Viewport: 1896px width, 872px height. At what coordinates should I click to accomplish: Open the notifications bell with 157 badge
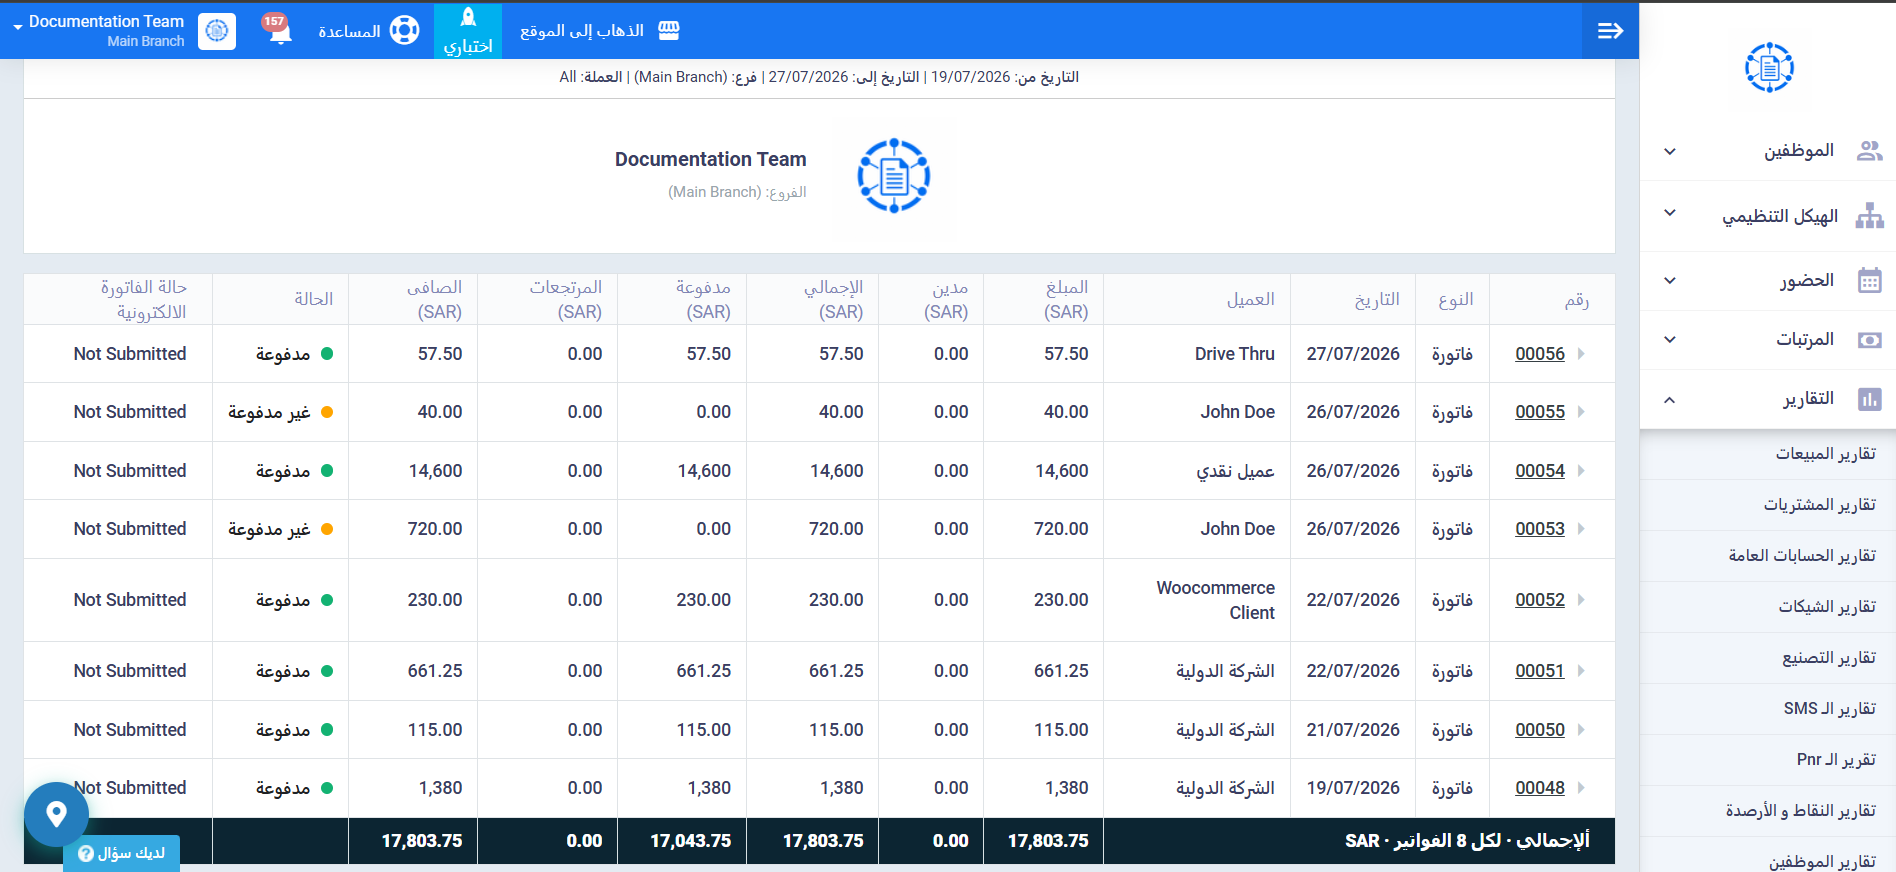[x=277, y=30]
